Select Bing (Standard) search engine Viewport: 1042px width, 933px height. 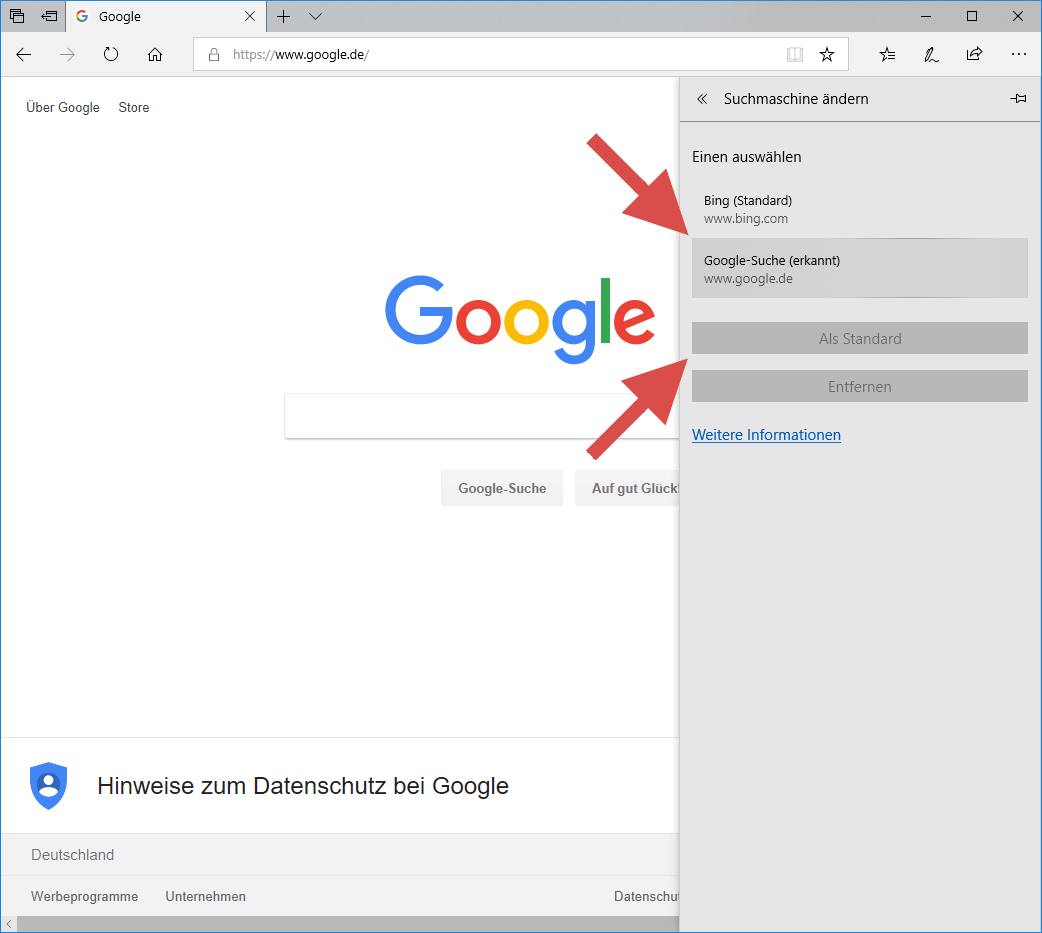click(x=859, y=209)
